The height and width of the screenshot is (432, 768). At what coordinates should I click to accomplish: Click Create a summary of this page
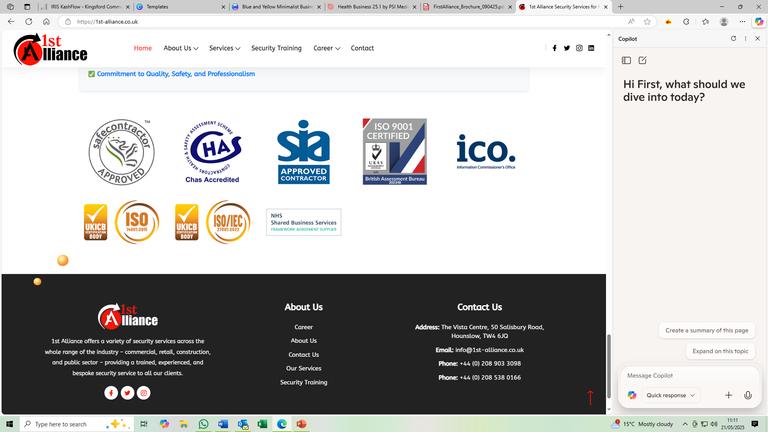pyautogui.click(x=706, y=331)
